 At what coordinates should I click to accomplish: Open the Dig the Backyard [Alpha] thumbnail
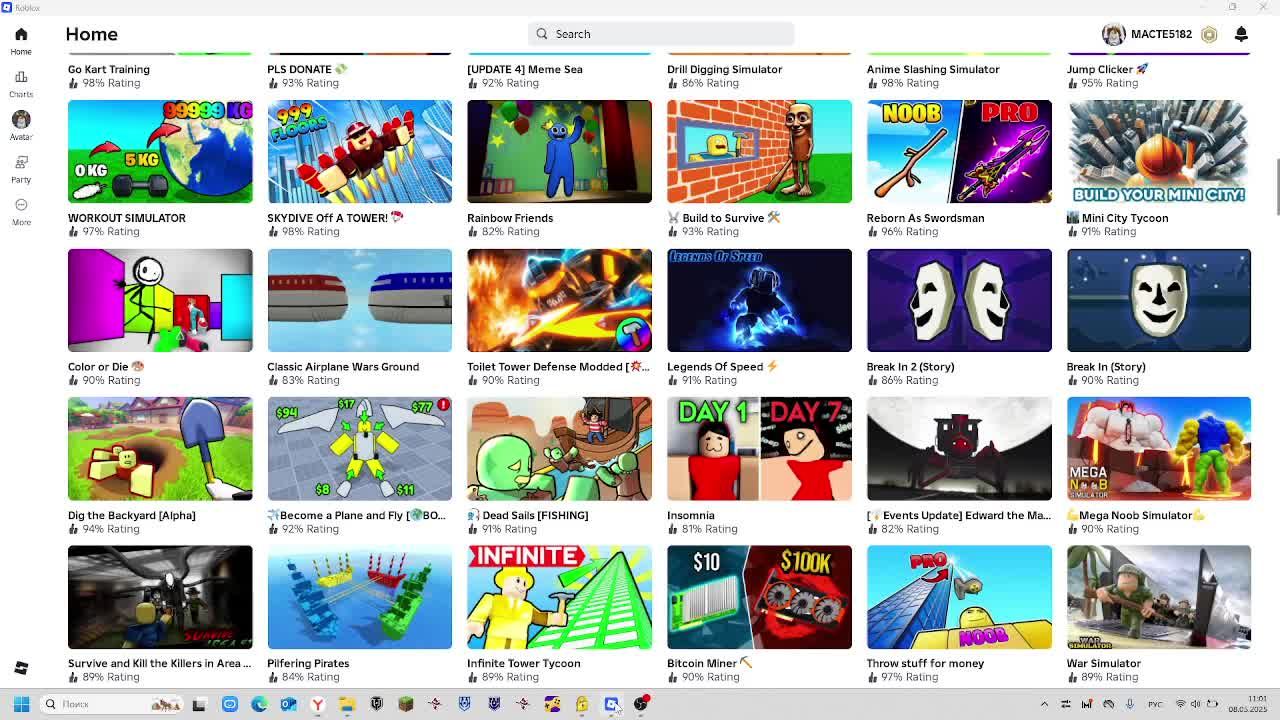[160, 449]
